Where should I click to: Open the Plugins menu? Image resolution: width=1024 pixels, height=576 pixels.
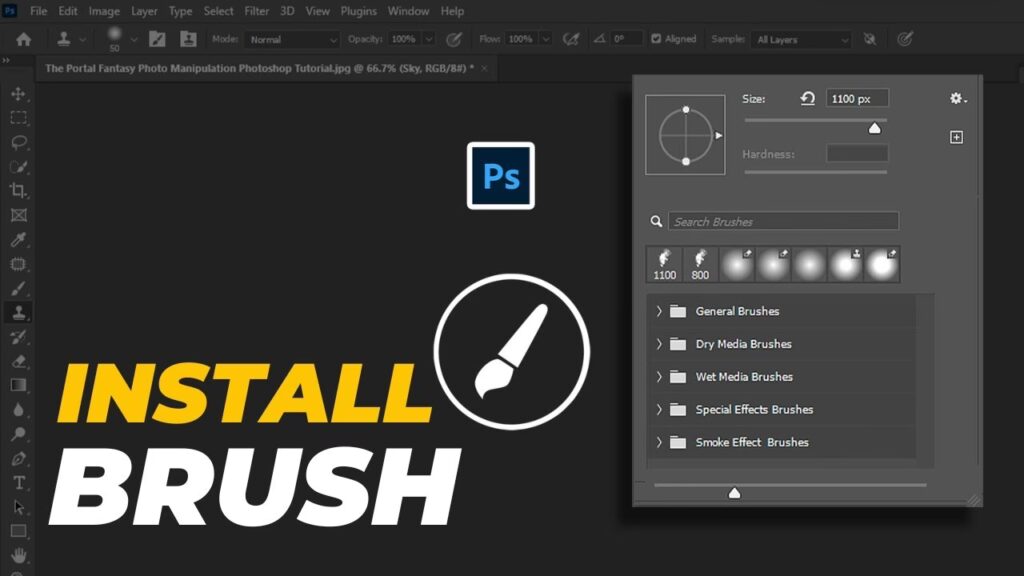pyautogui.click(x=357, y=11)
